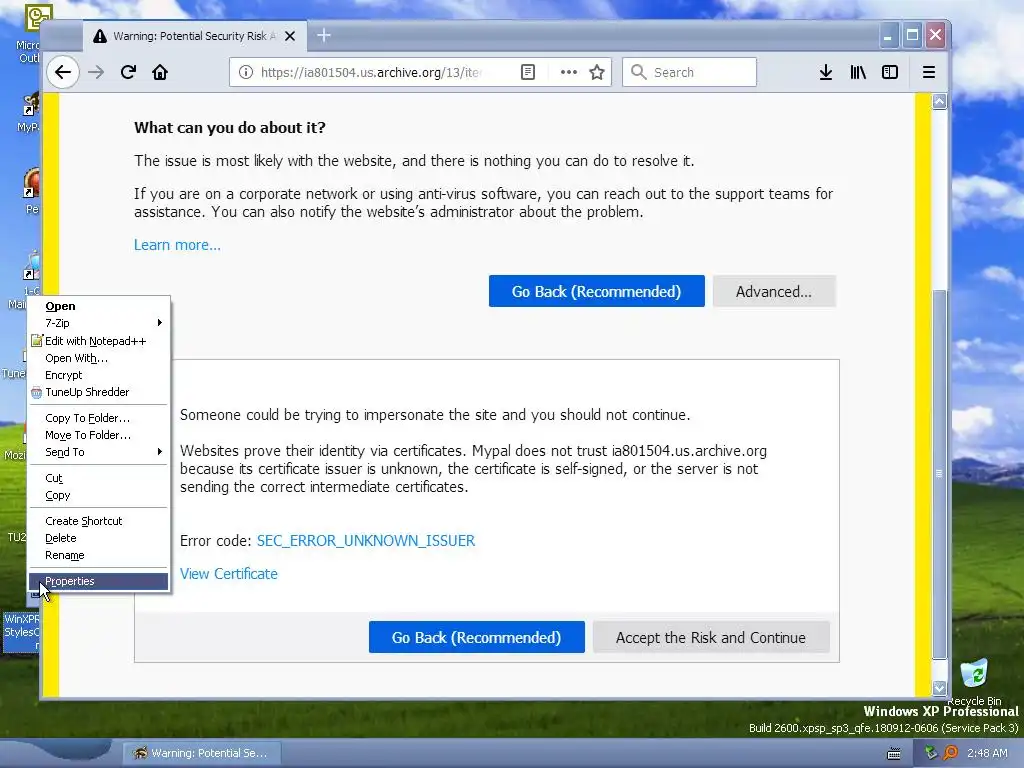The width and height of the screenshot is (1024, 768).
Task: Select Open With... in context menu
Action: (99, 358)
